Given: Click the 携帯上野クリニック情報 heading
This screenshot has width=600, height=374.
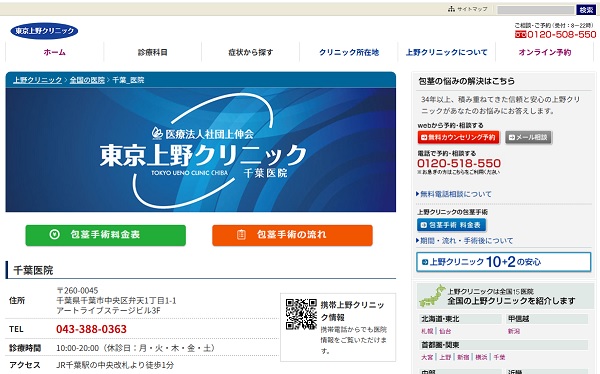Looking at the screenshot, I should (352, 311).
